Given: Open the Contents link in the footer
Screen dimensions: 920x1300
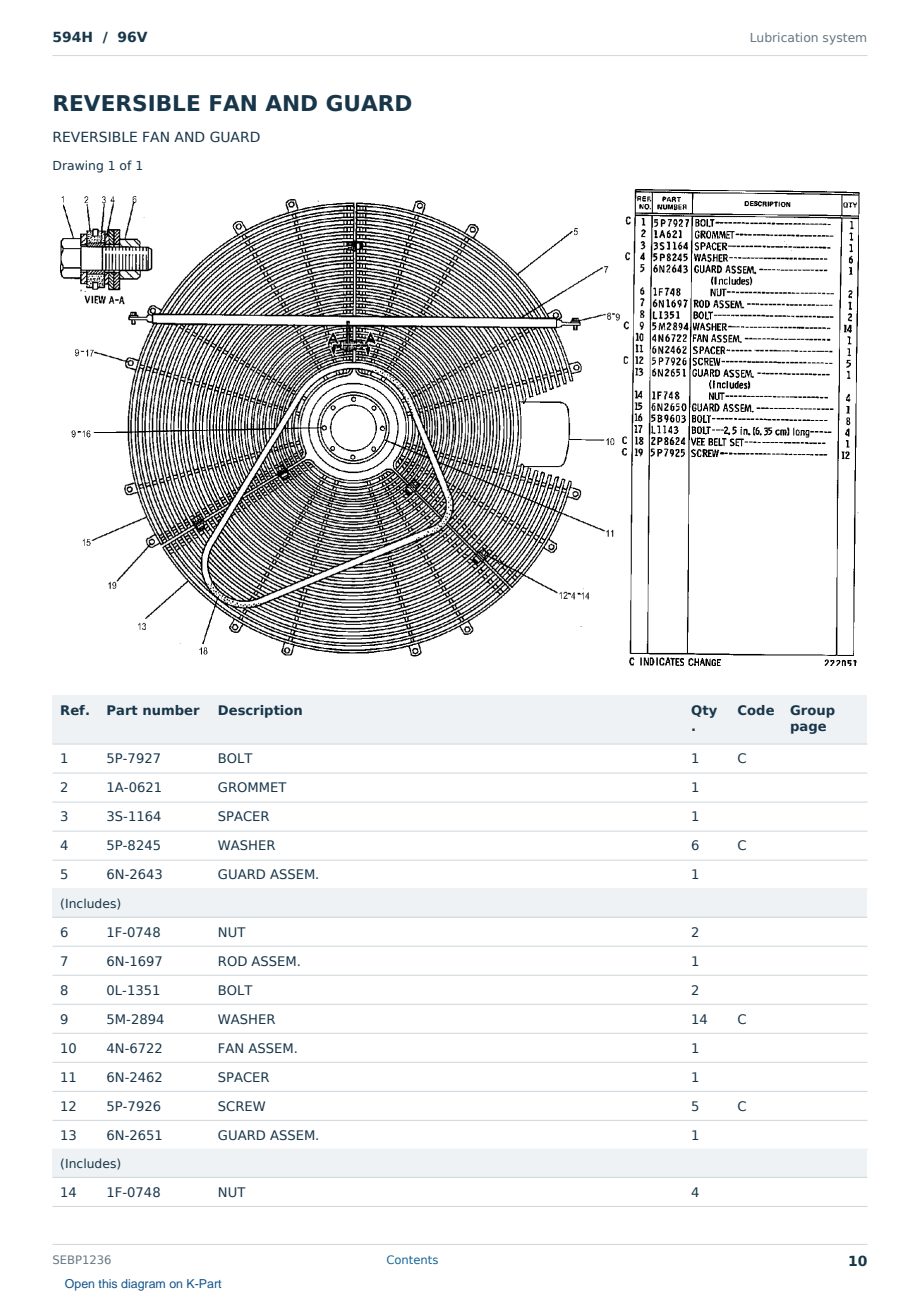Looking at the screenshot, I should (x=412, y=1260).
